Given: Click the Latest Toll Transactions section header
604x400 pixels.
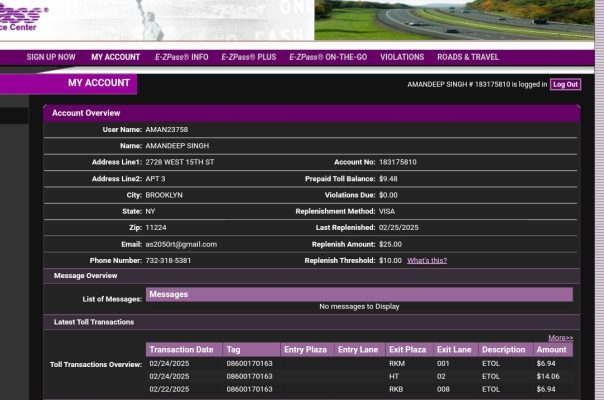Looking at the screenshot, I should coord(94,322).
